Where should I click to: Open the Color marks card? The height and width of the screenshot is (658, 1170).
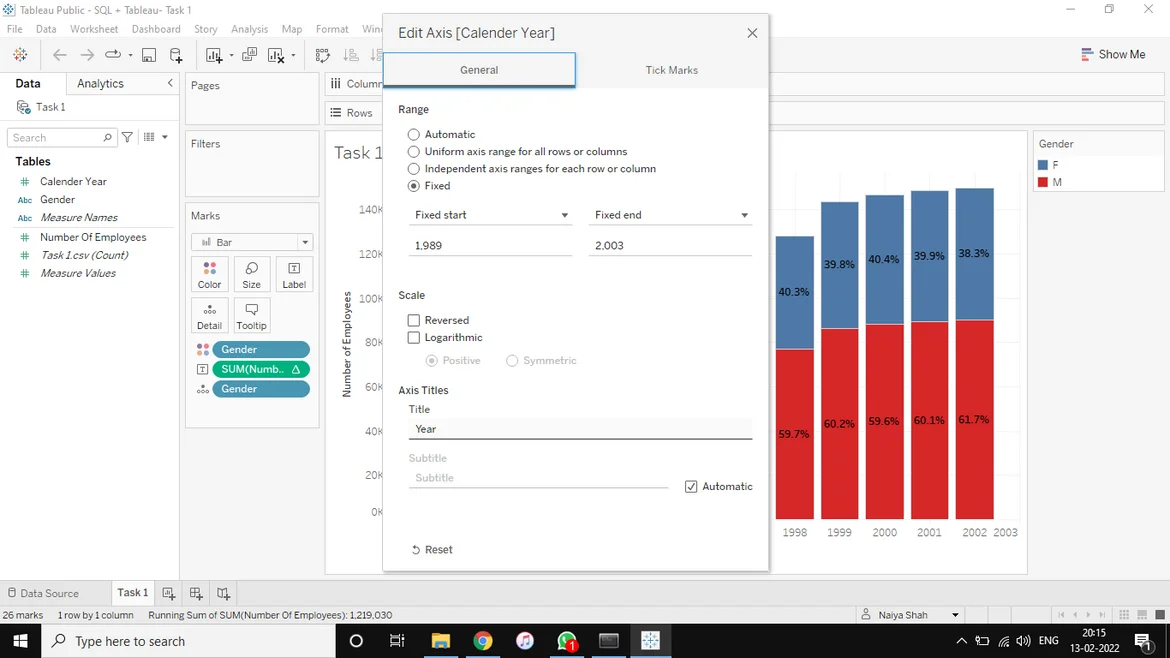(209, 274)
